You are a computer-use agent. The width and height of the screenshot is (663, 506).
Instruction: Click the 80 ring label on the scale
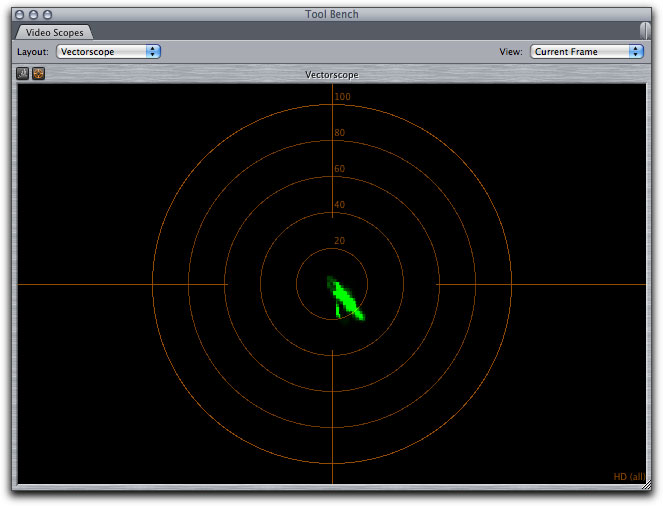pos(340,133)
